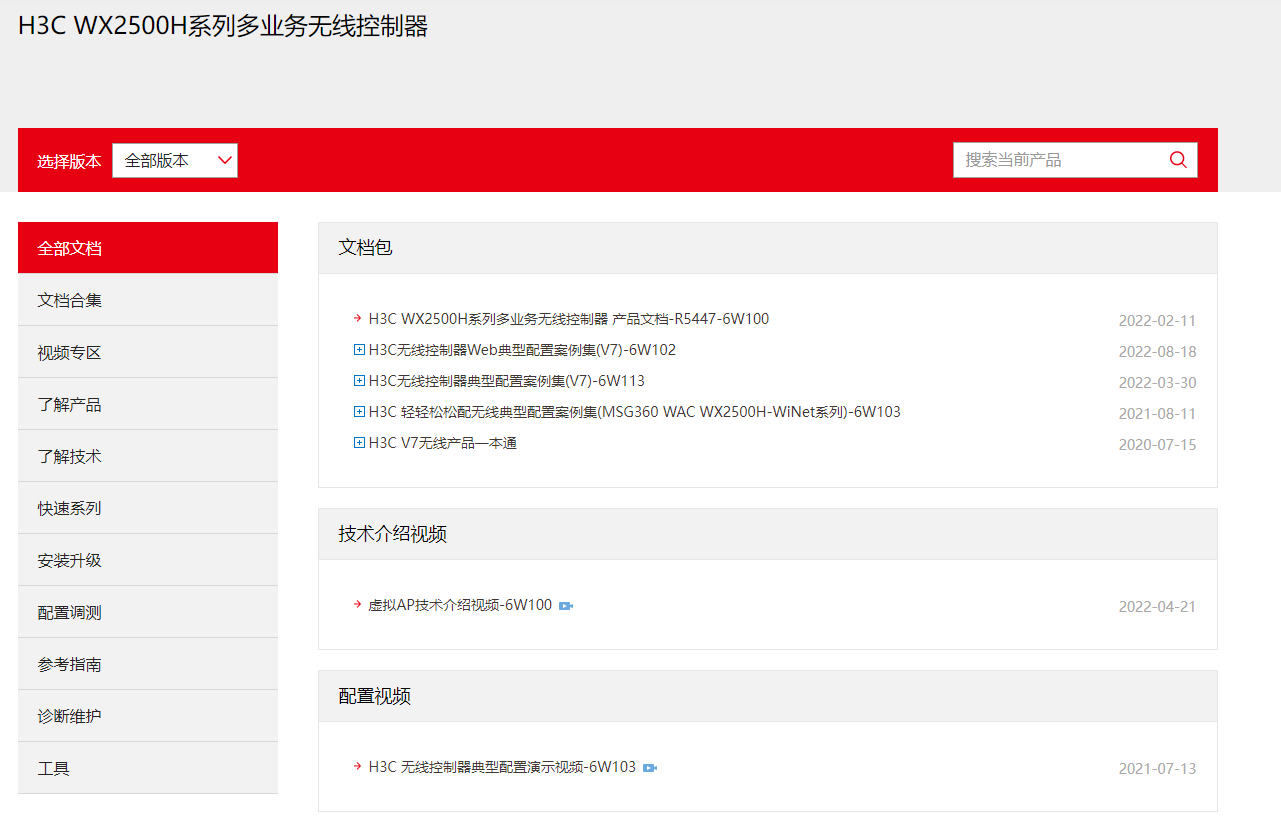
Task: Click the date 2022-04-21
Action: click(1157, 607)
